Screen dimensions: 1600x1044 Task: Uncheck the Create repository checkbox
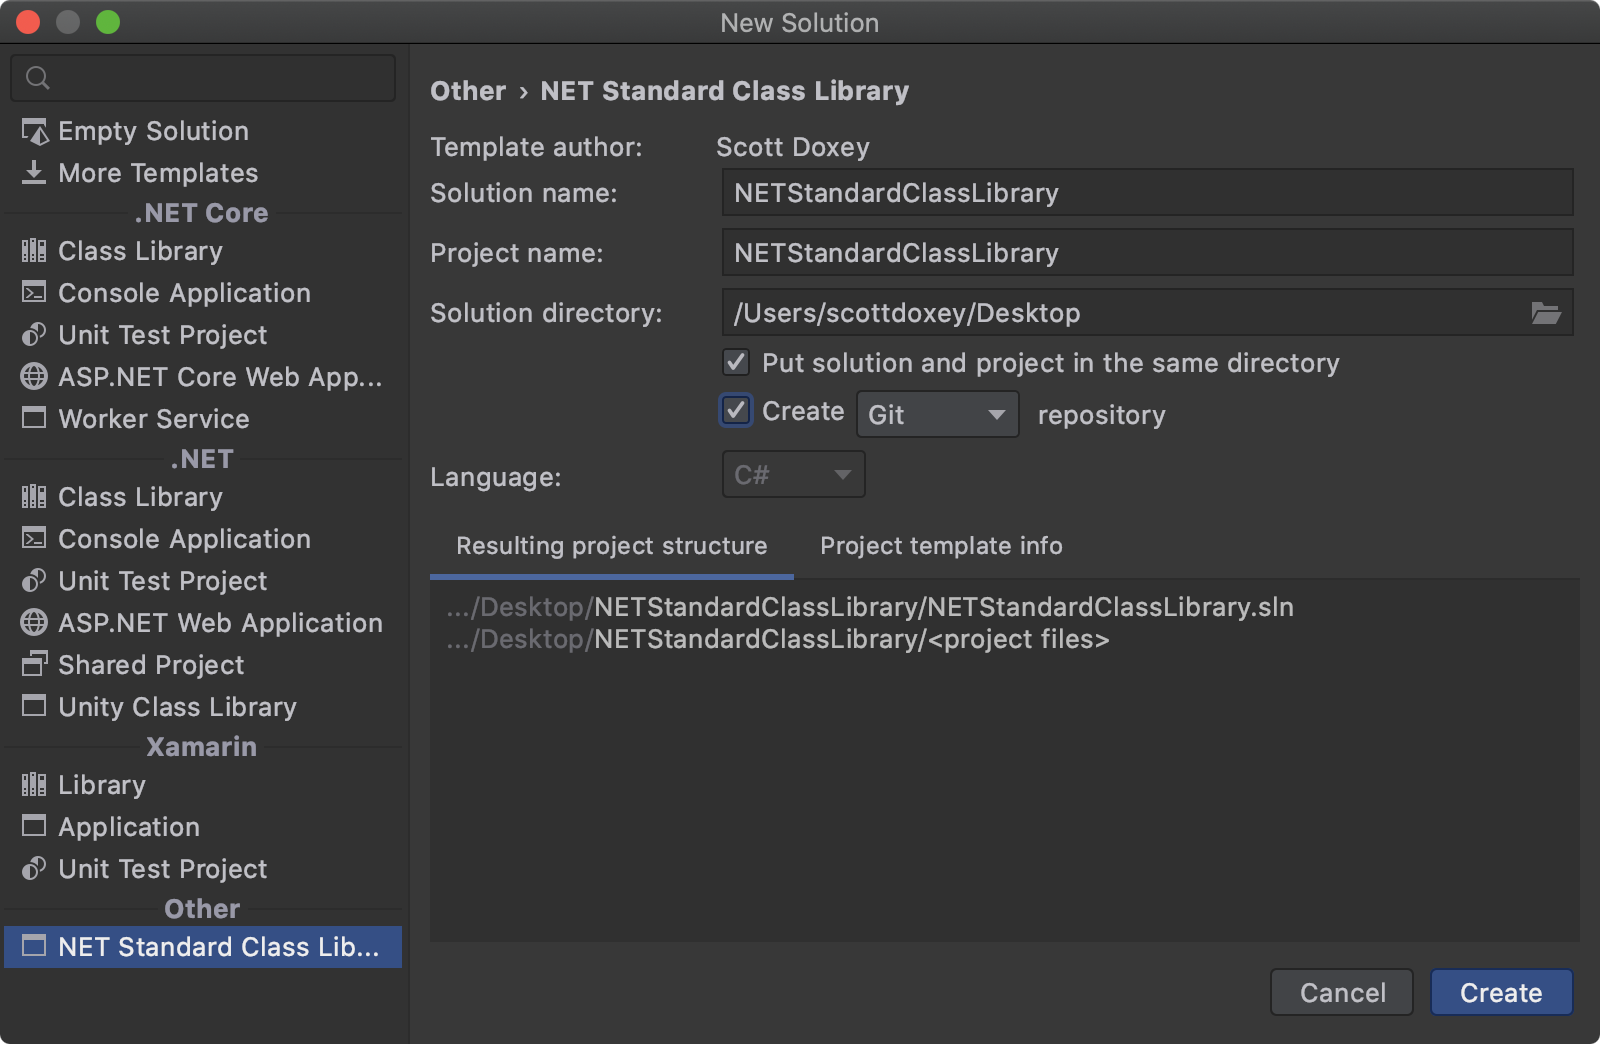click(736, 410)
